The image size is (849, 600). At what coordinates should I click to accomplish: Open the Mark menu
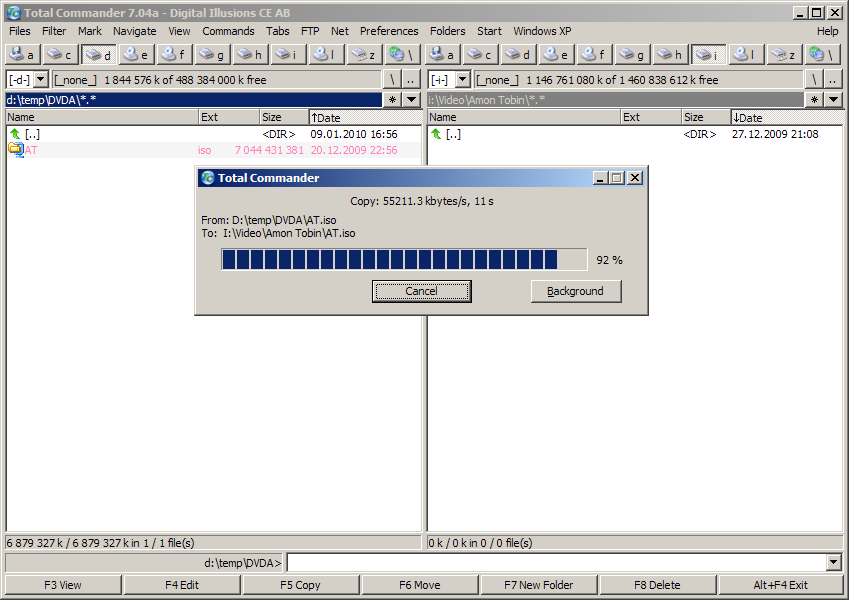click(89, 31)
